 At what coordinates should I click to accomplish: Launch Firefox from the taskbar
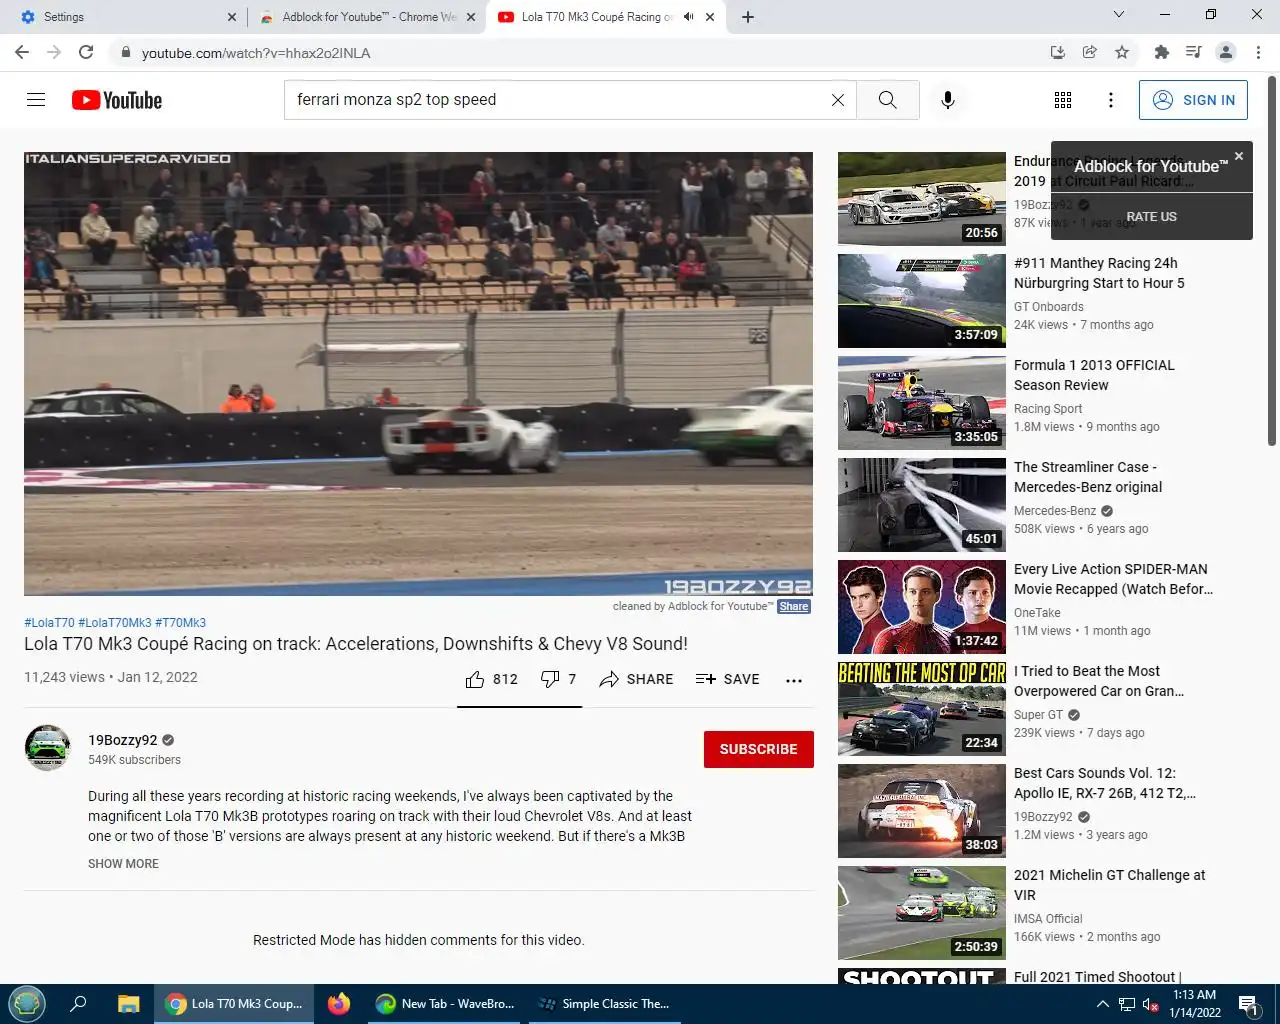(x=339, y=1003)
